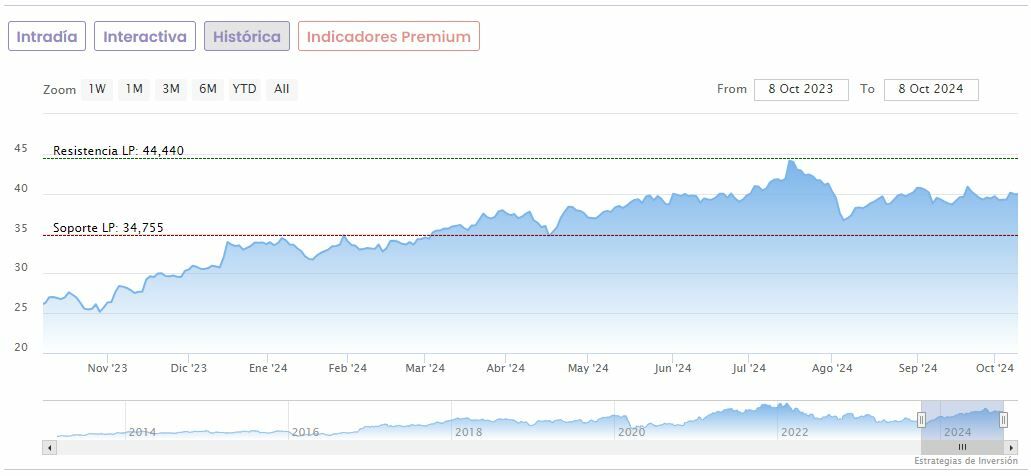Select the Histórica tab
This screenshot has width=1031, height=476.
click(247, 37)
